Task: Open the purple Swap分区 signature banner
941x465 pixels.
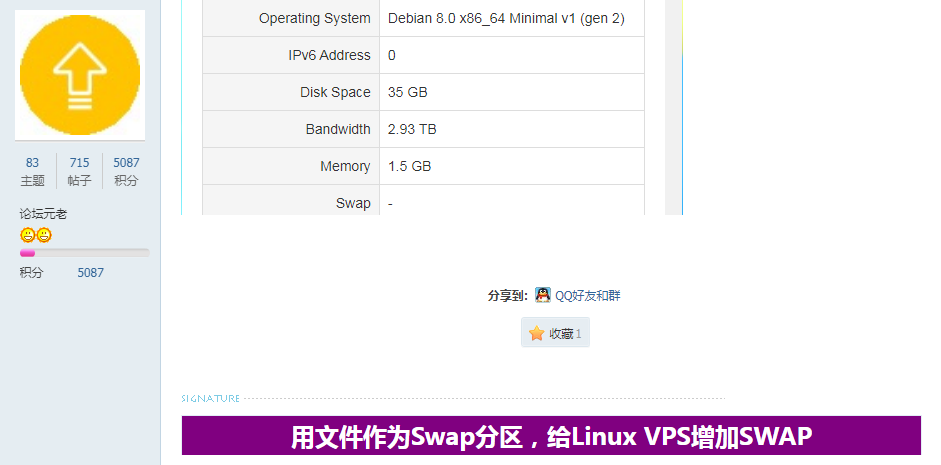Action: coord(551,436)
